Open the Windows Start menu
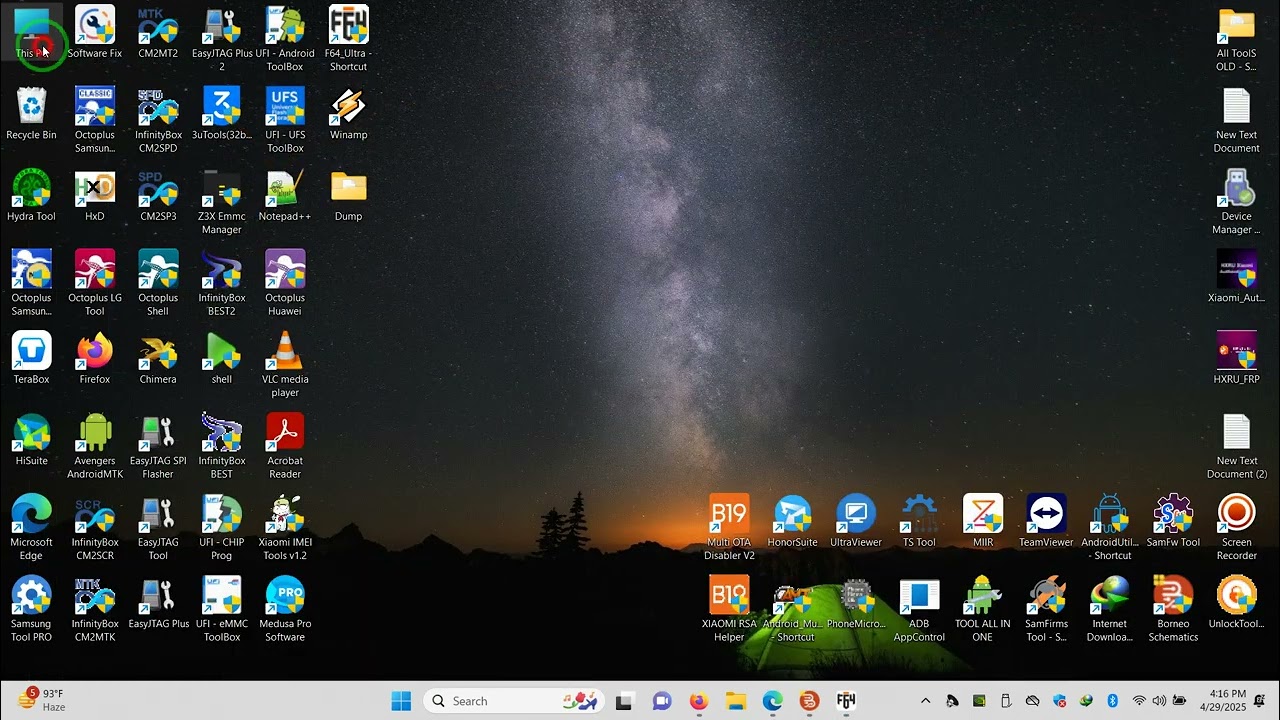This screenshot has height=720, width=1280. pyautogui.click(x=401, y=701)
